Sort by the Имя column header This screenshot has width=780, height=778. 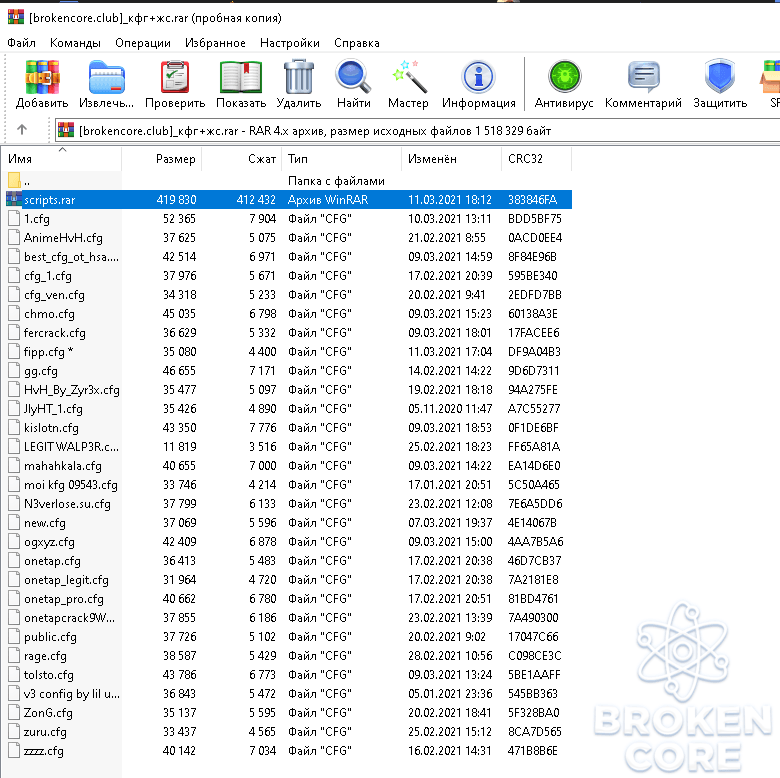tap(61, 159)
